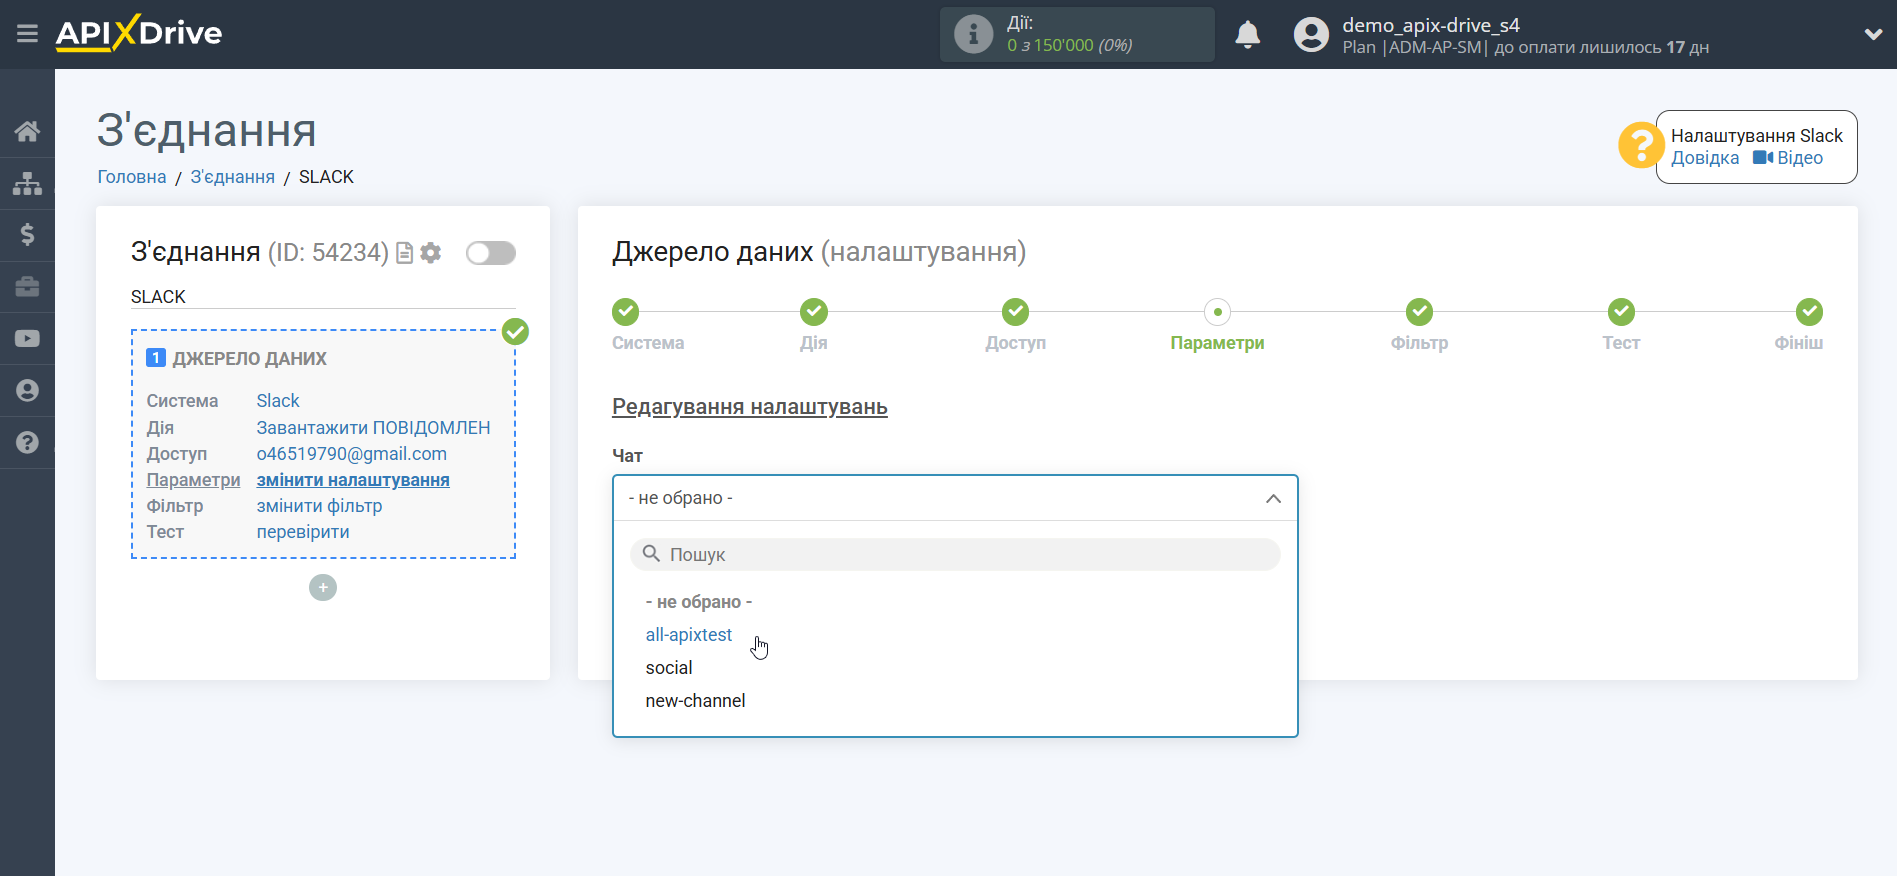Go to the Тест step
The height and width of the screenshot is (876, 1897).
pyautogui.click(x=1621, y=312)
